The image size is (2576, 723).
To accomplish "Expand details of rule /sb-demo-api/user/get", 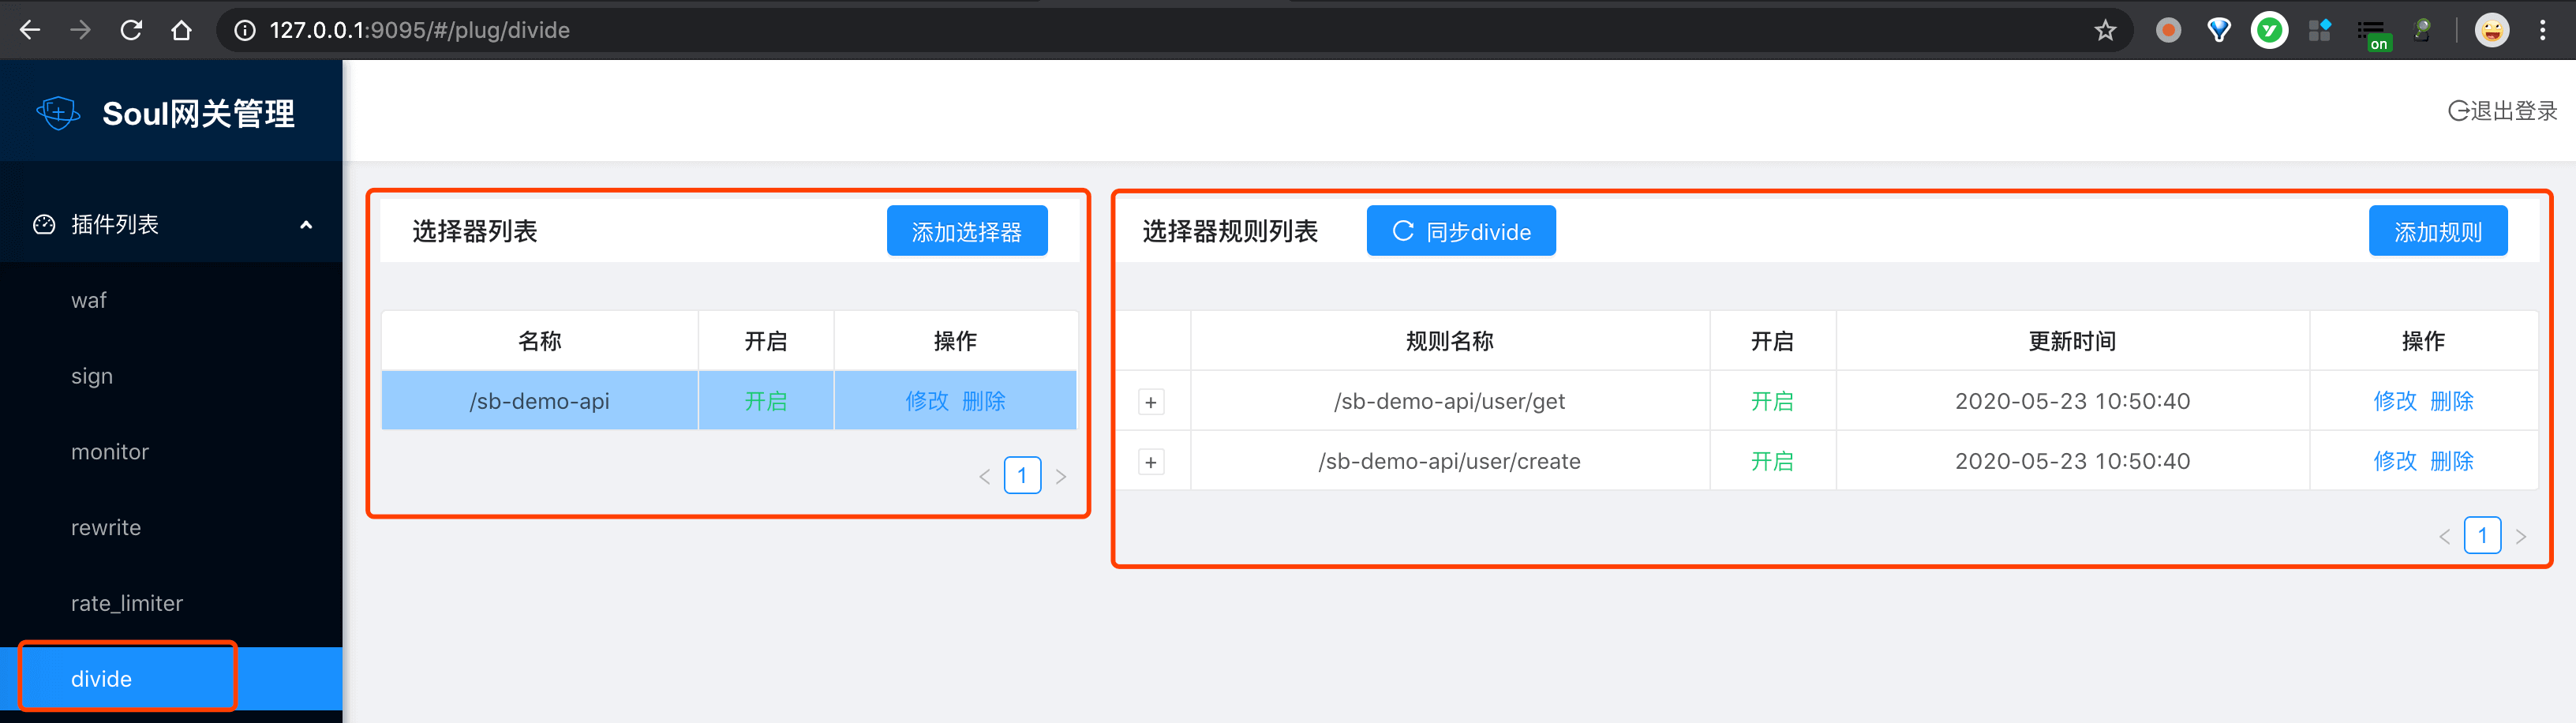I will [x=1151, y=401].
